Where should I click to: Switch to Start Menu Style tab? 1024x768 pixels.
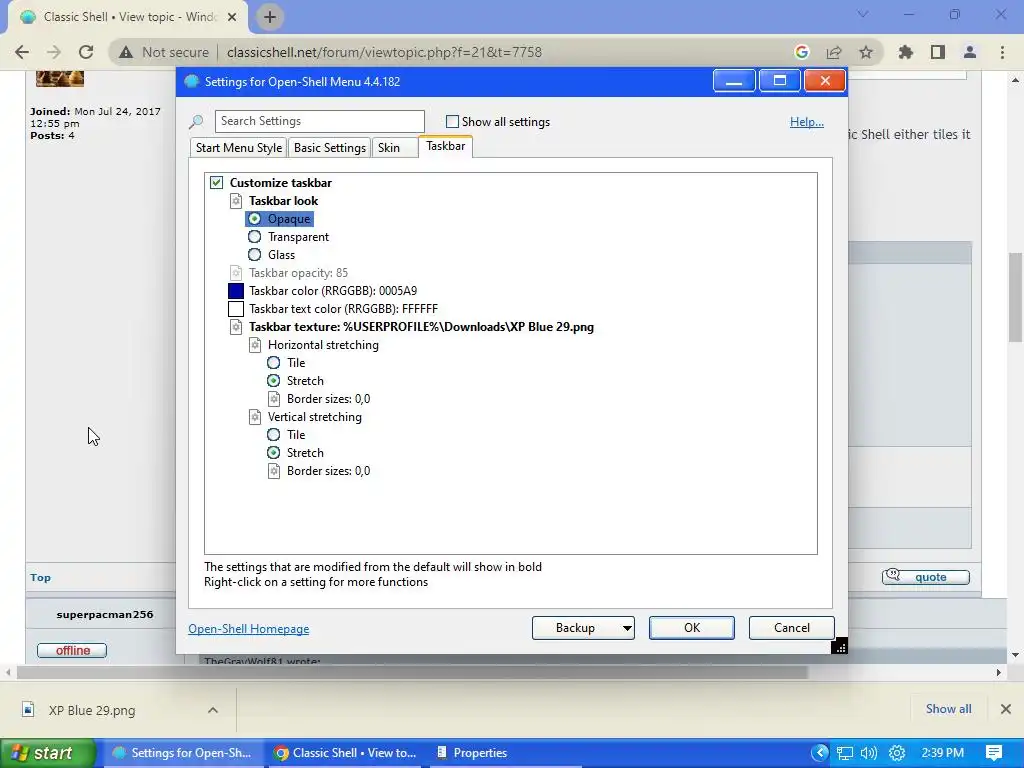pyautogui.click(x=239, y=148)
